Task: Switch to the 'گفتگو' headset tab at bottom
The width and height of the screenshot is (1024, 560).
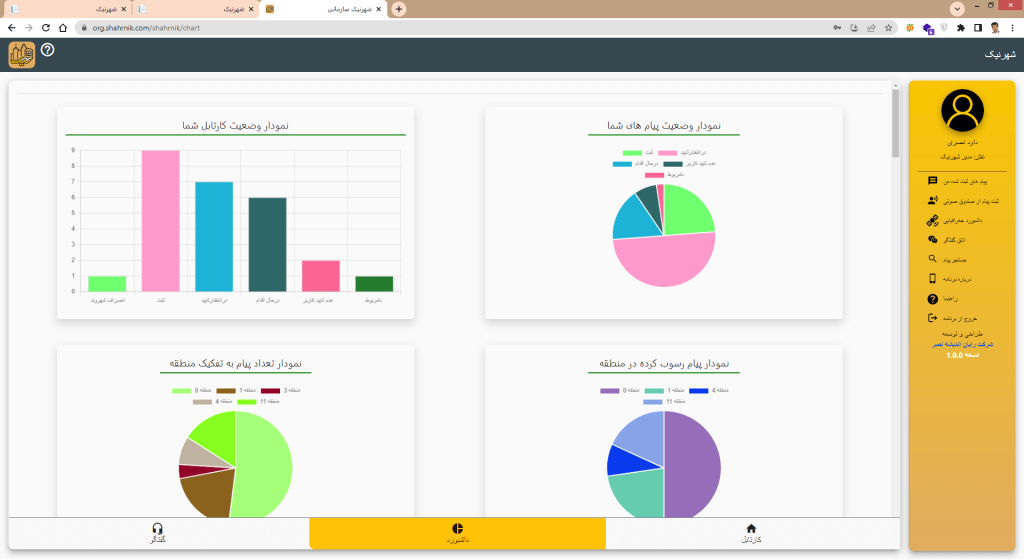Action: point(158,533)
